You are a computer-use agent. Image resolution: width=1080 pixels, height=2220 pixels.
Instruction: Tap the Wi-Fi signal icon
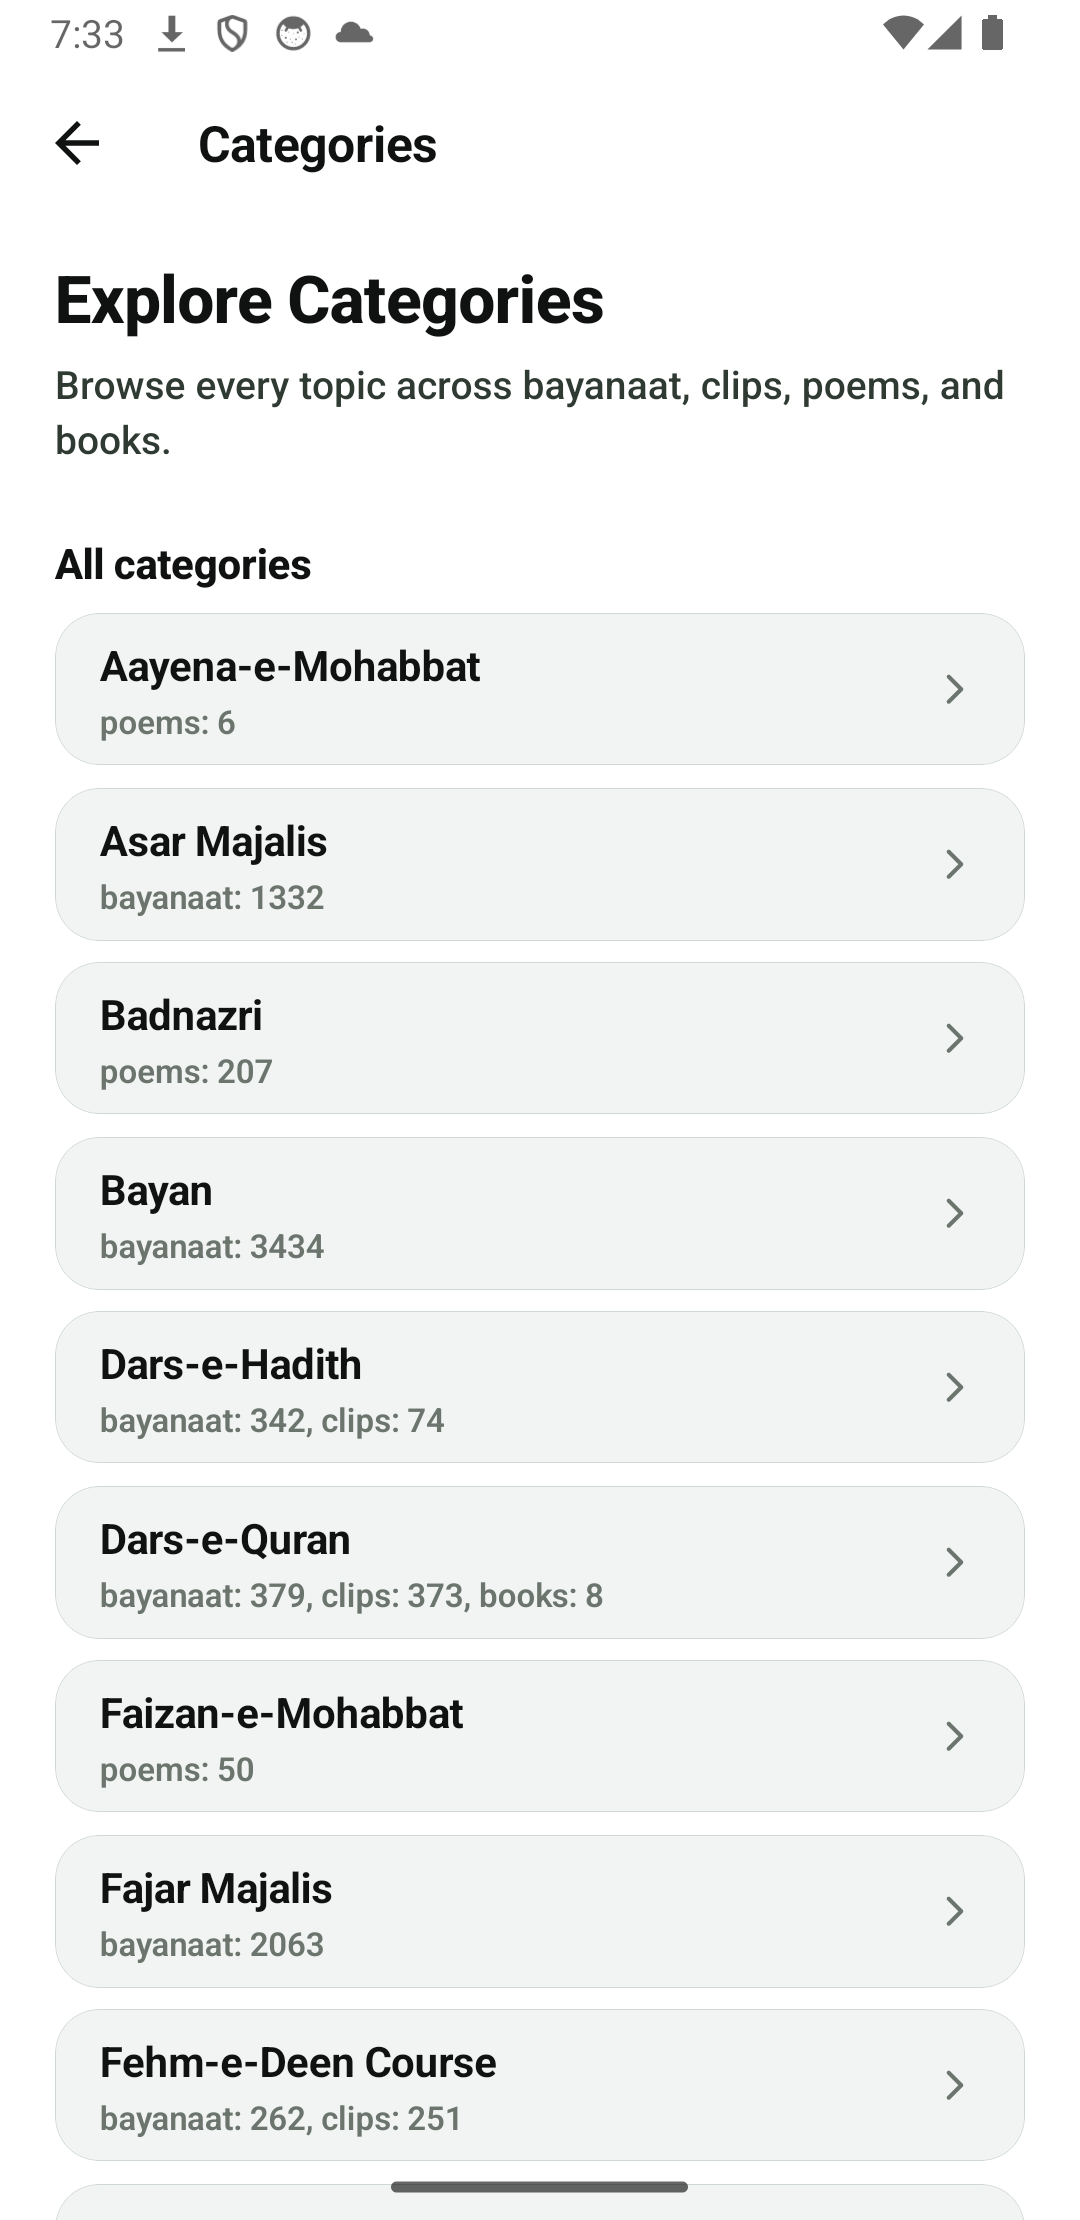[x=903, y=33]
